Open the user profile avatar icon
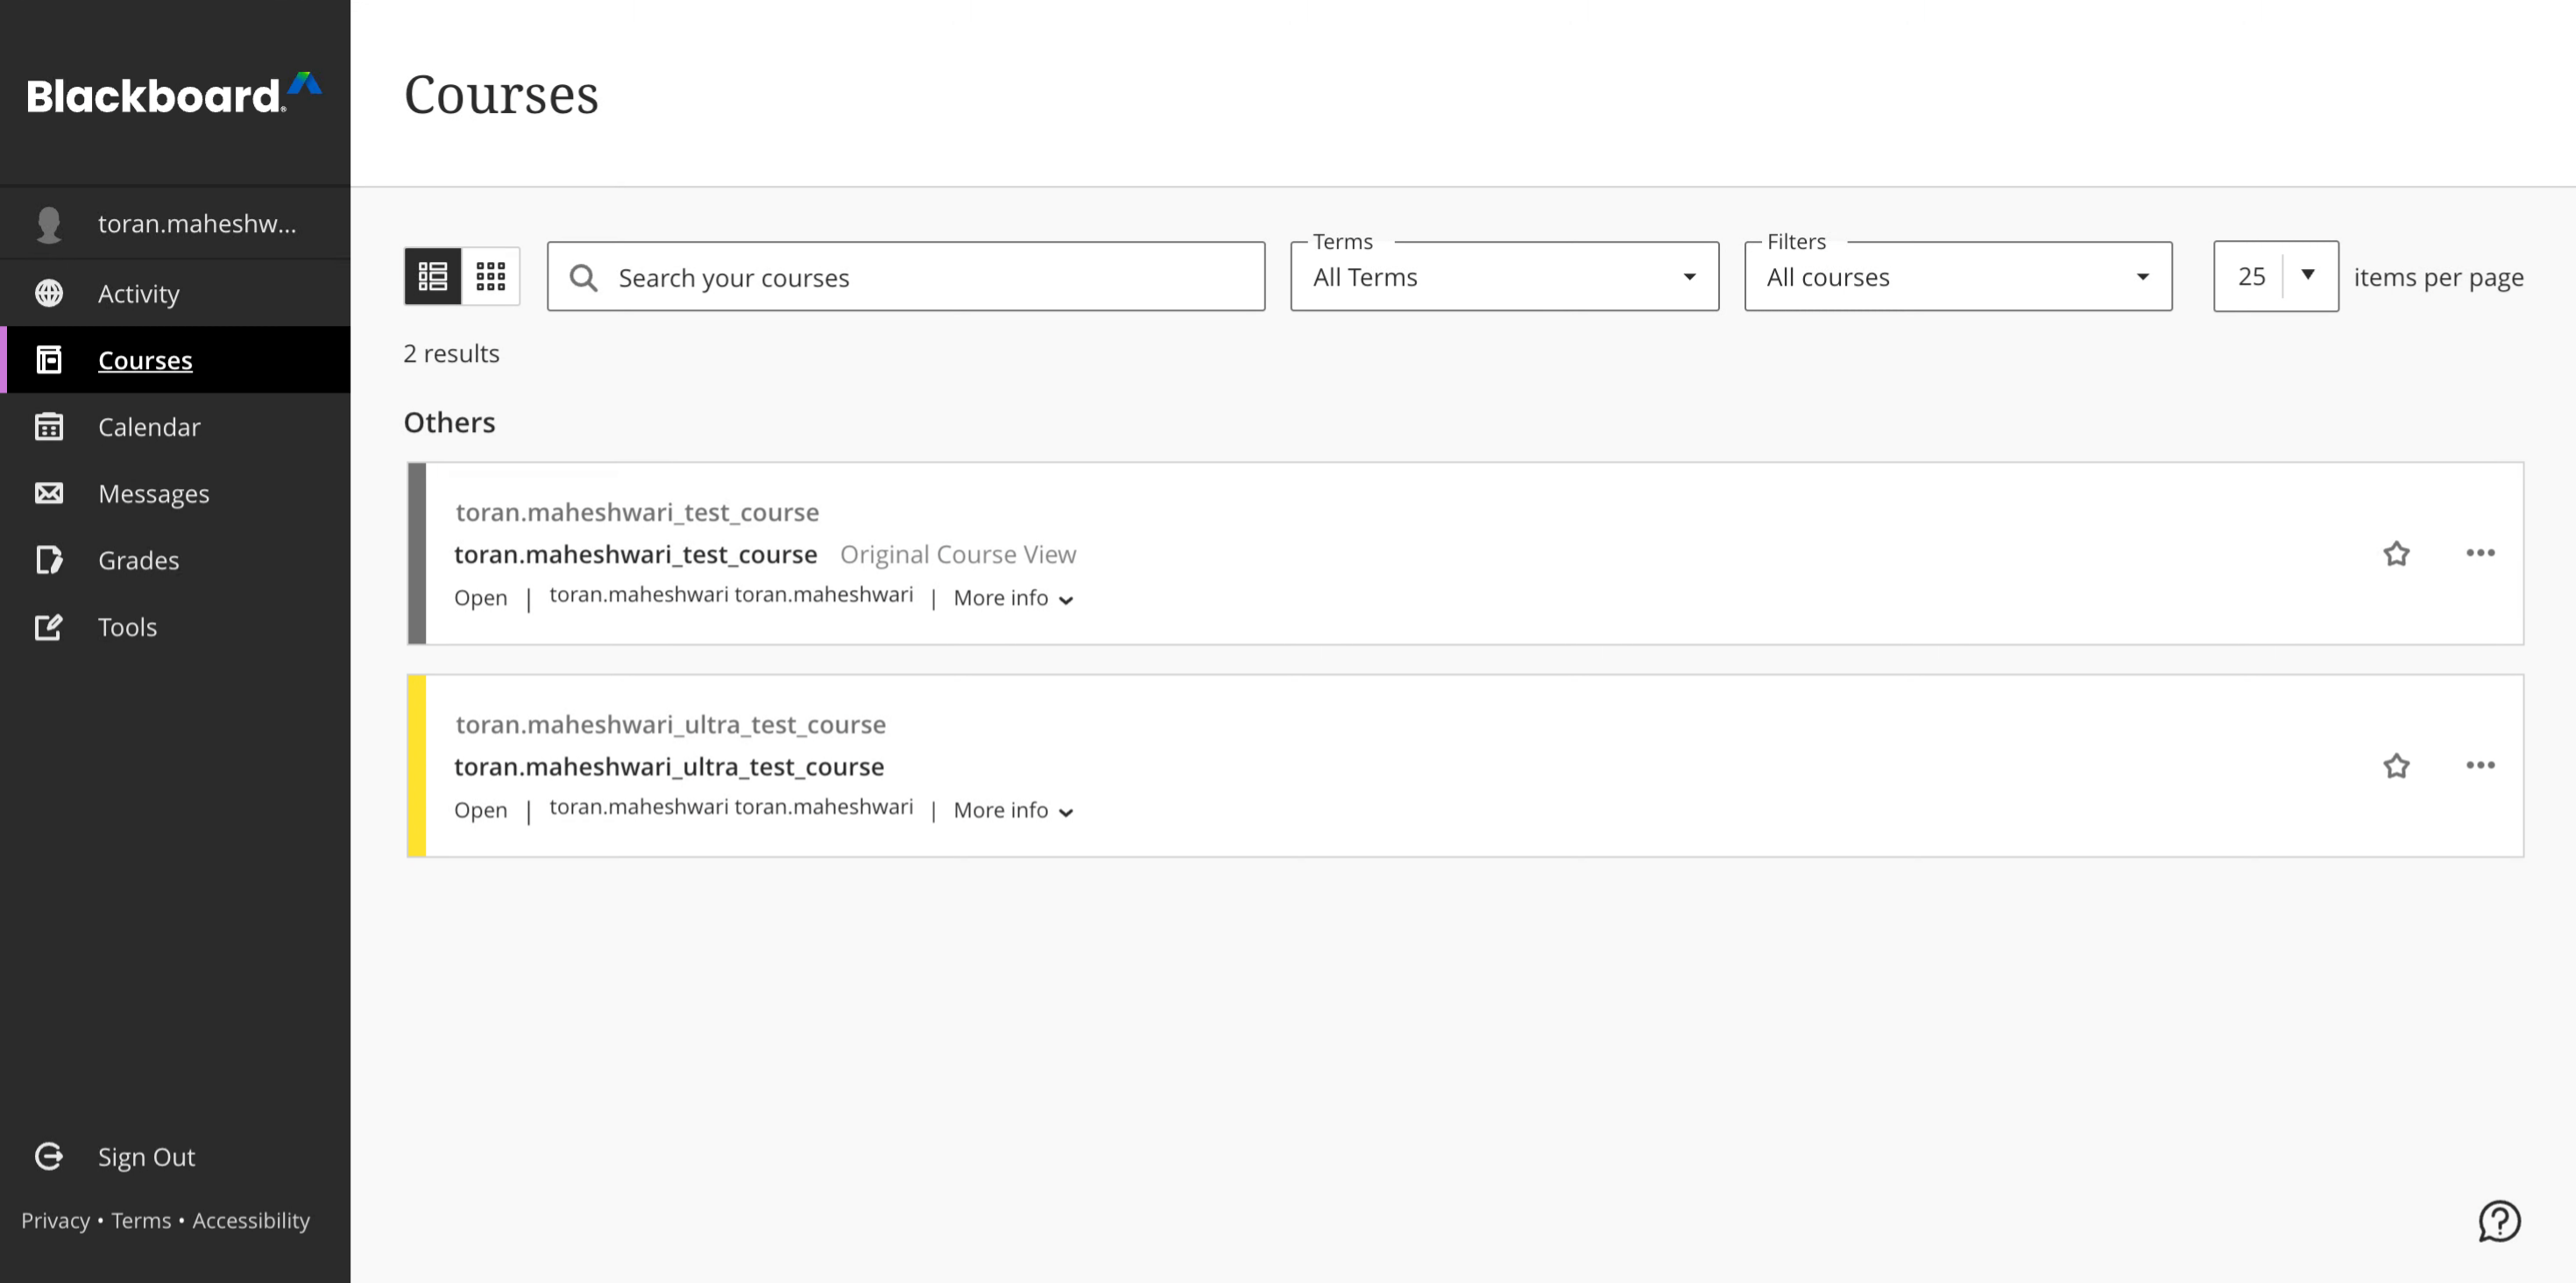This screenshot has width=2576, height=1283. coord(49,224)
